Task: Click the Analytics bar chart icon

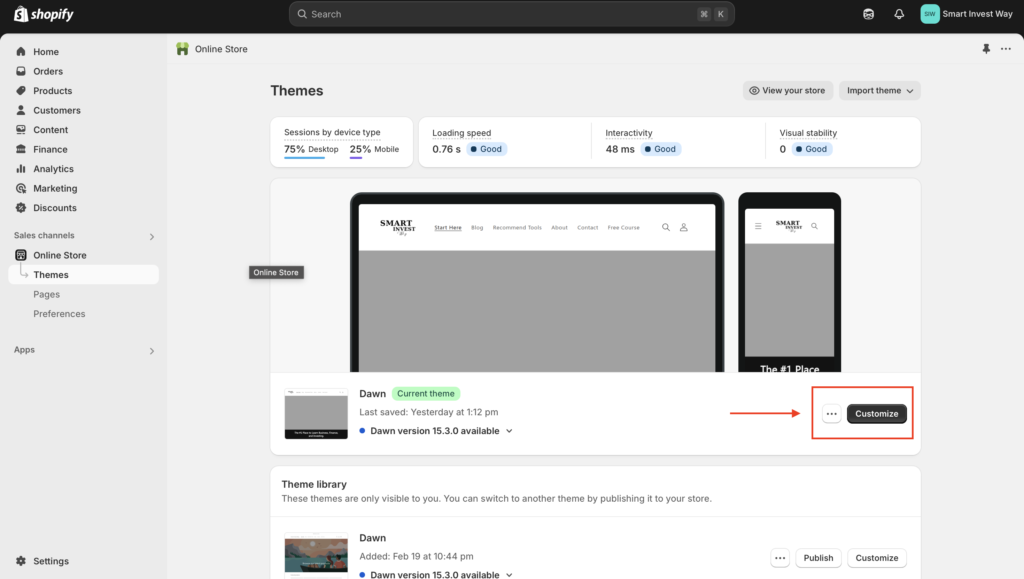Action: point(21,168)
